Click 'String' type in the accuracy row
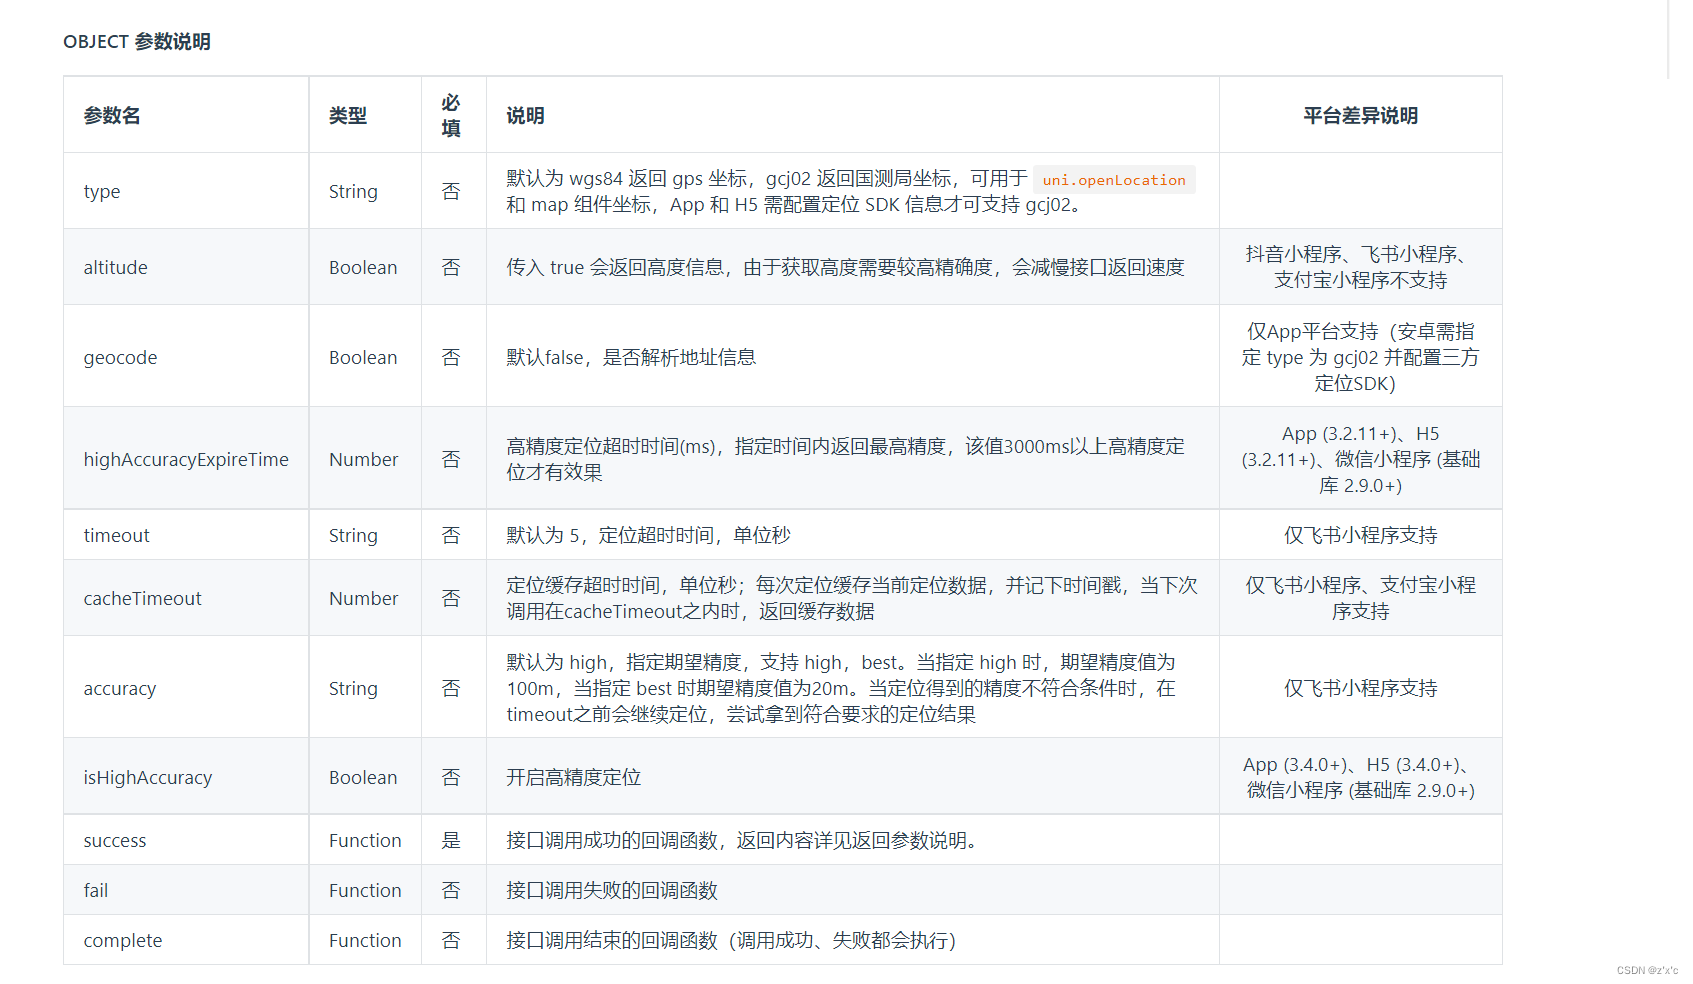 coord(354,688)
